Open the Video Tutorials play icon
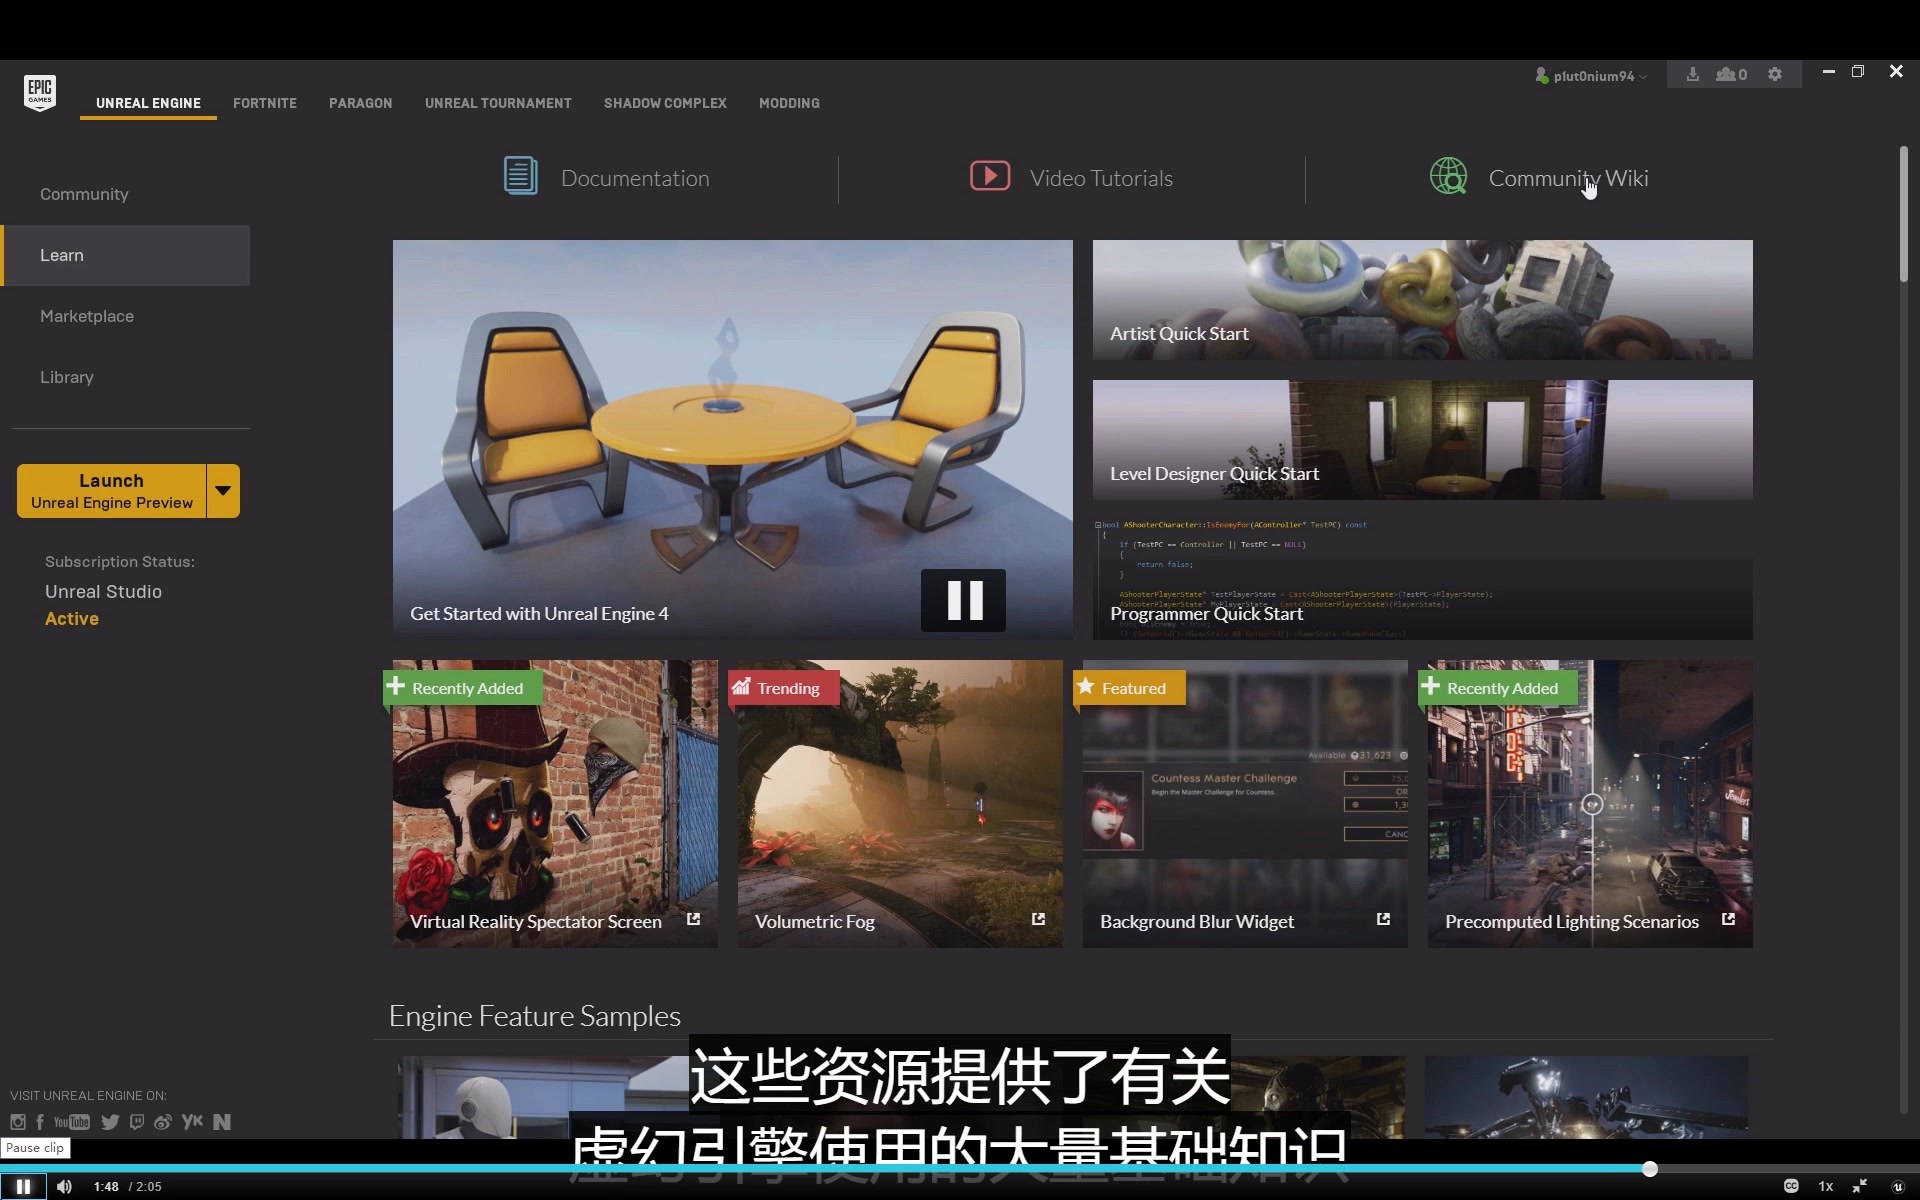Viewport: 1920px width, 1200px height. pos(990,176)
